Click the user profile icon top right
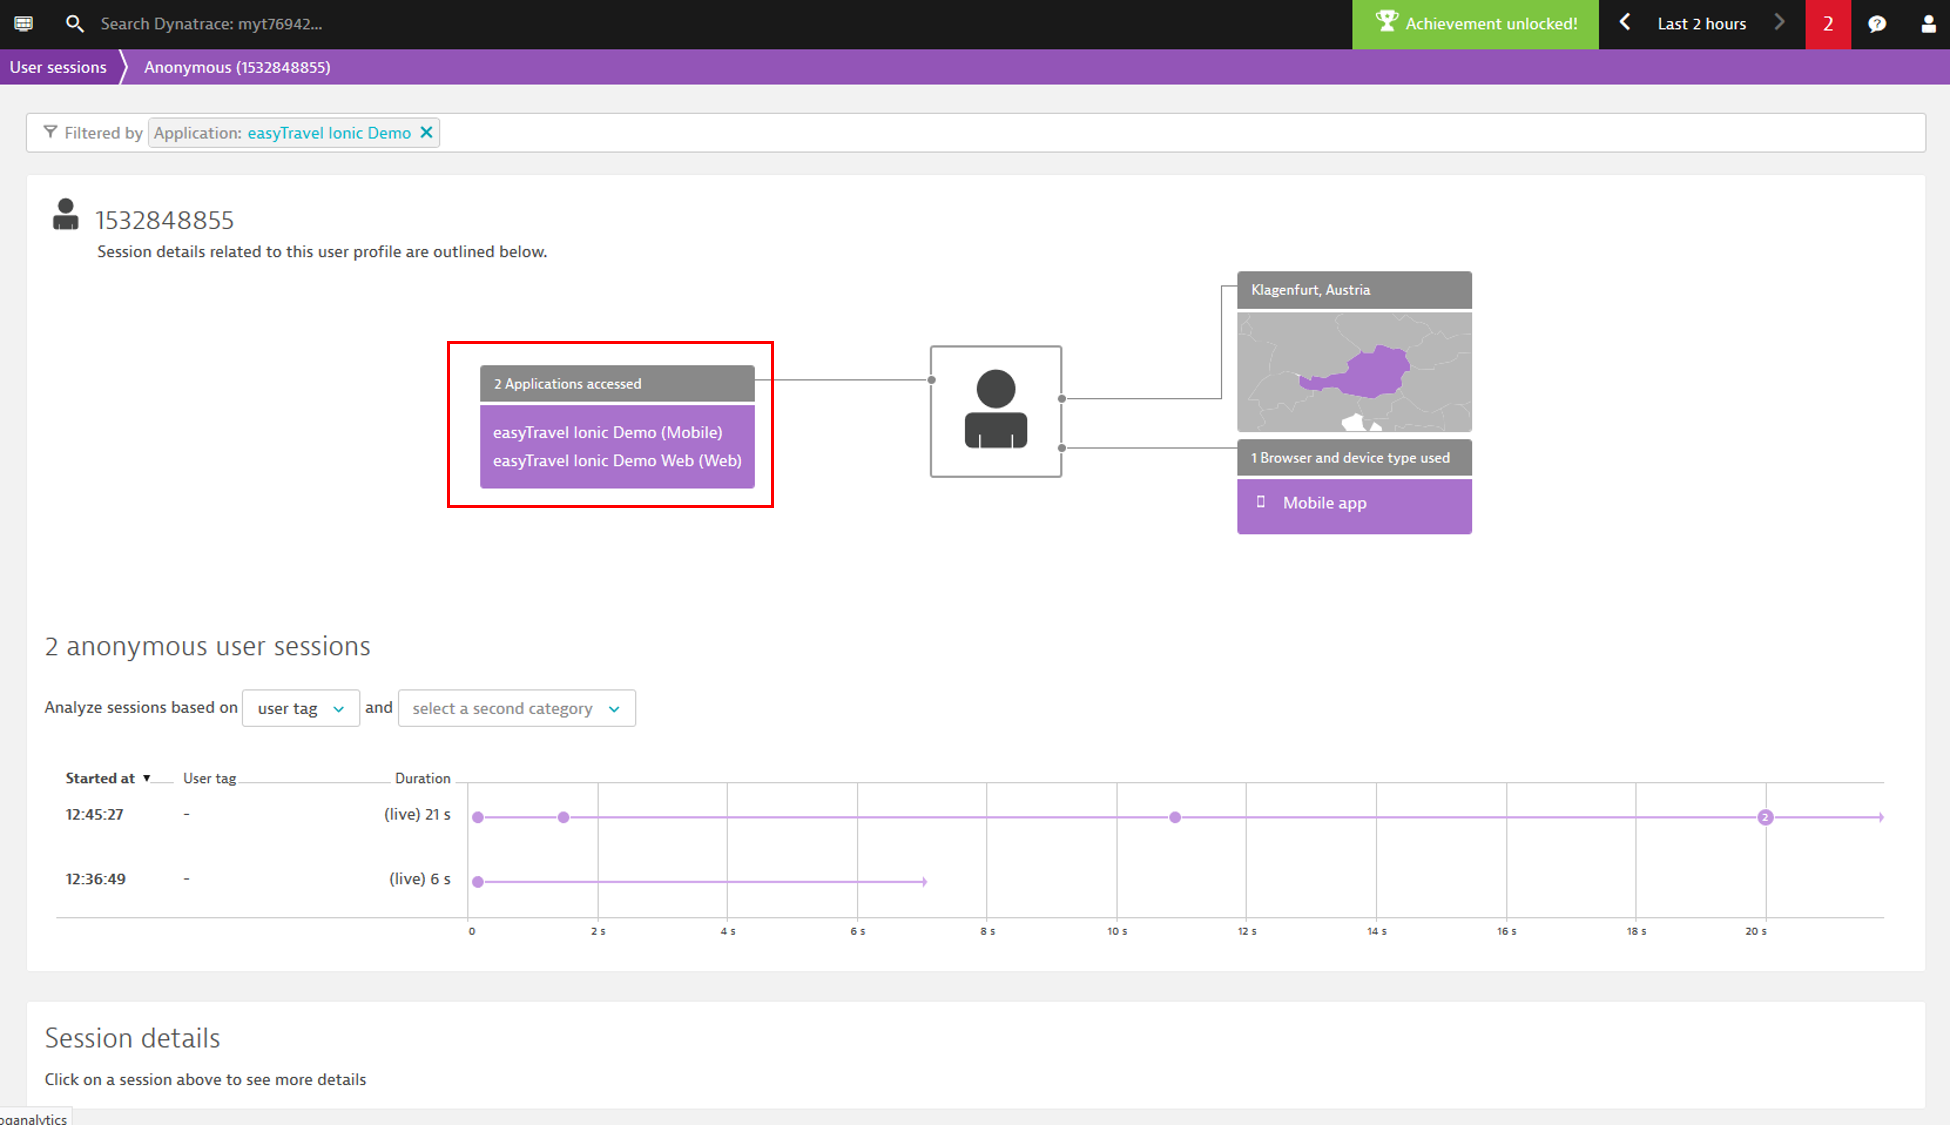Screen dimensions: 1950x1125 point(1927,23)
